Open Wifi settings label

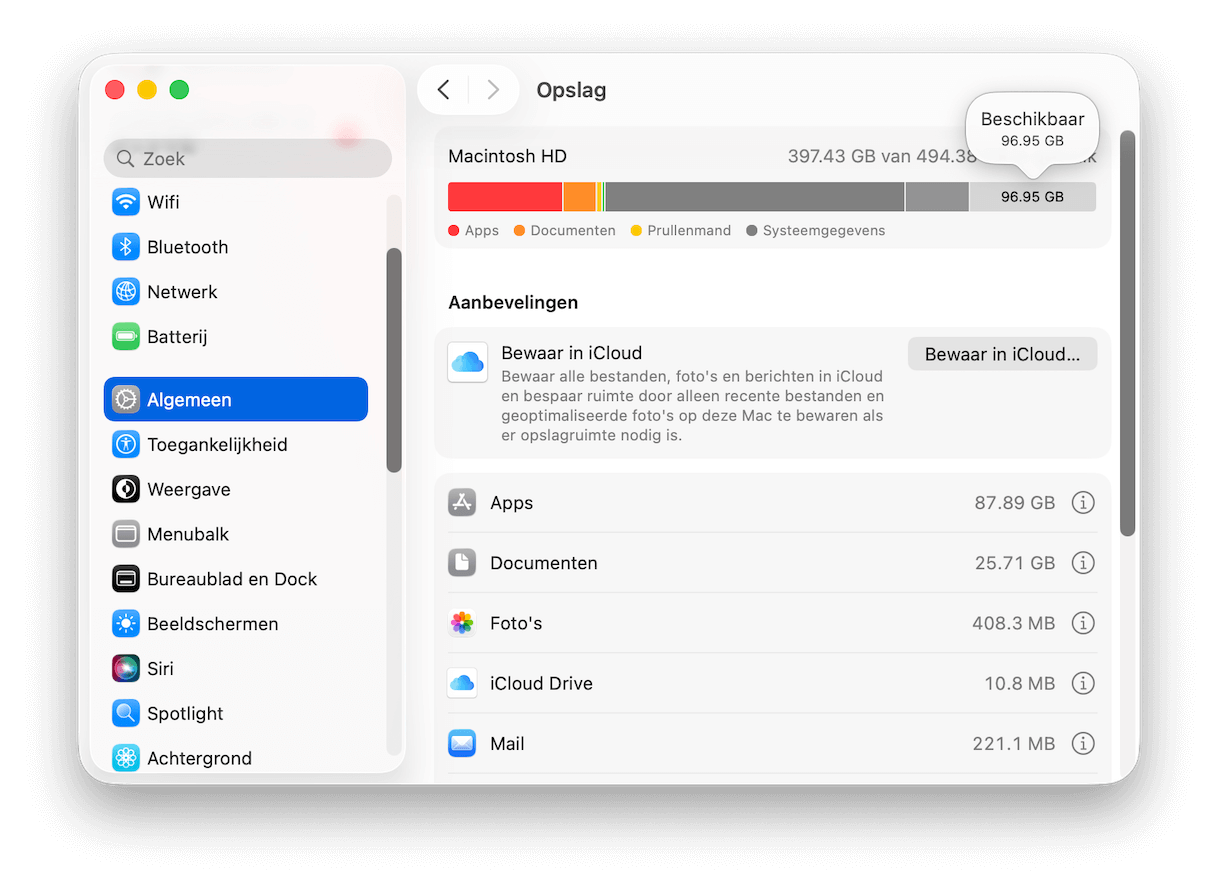(x=163, y=202)
